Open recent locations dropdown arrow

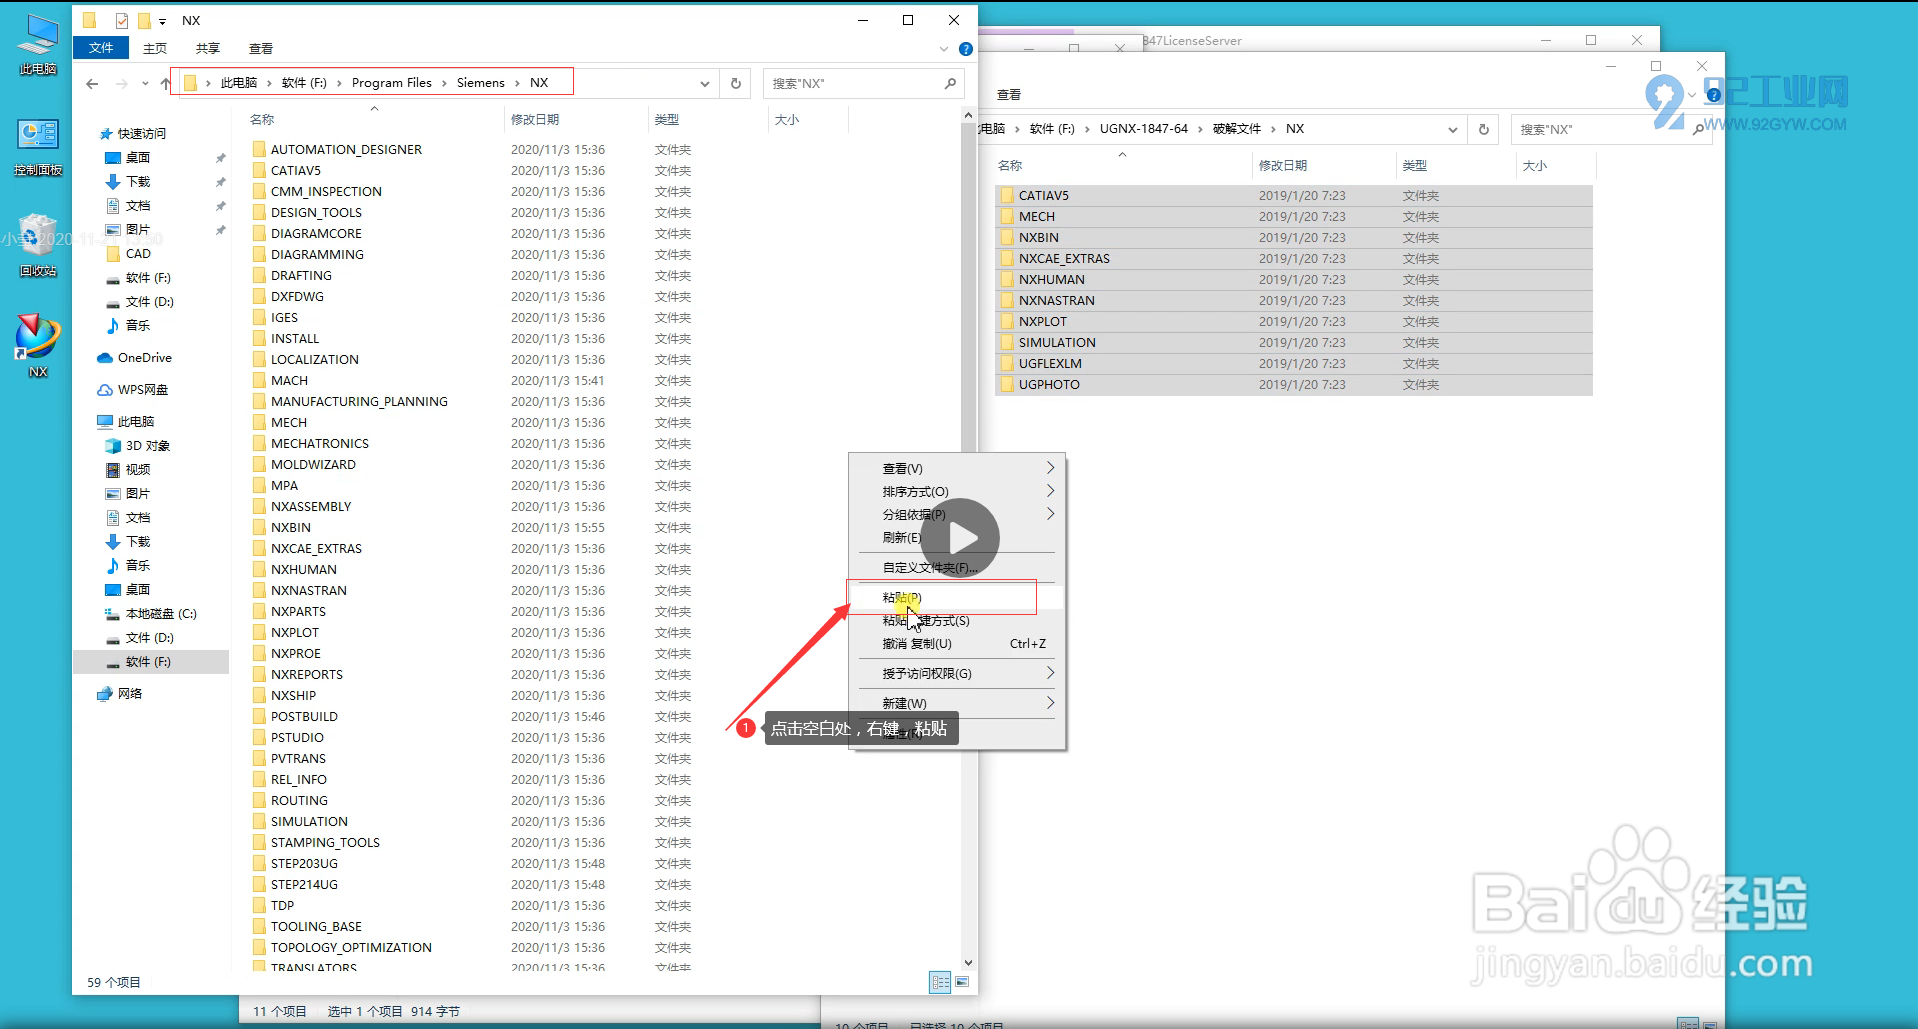[x=145, y=84]
